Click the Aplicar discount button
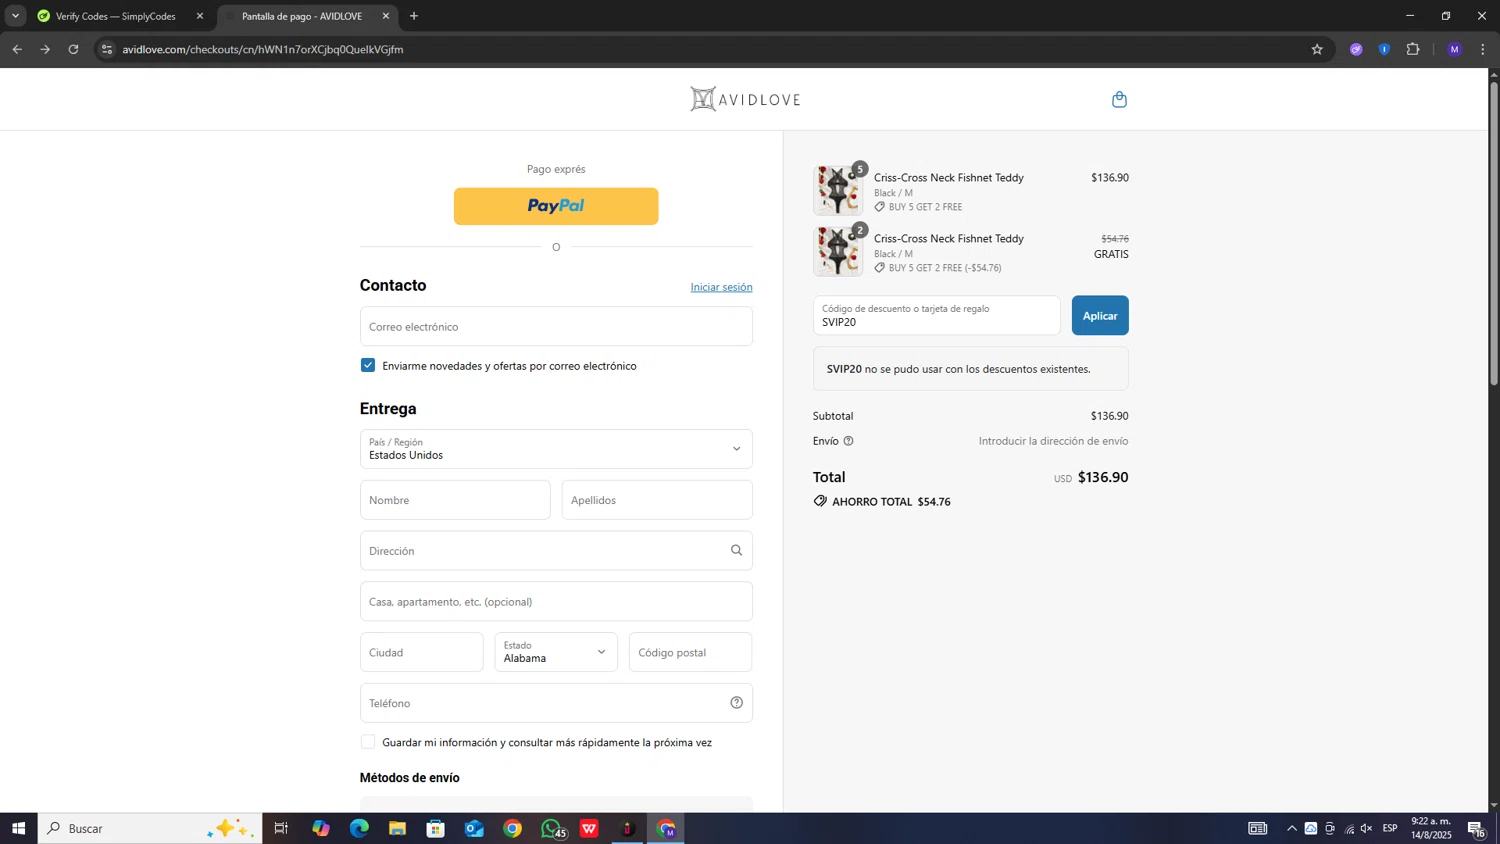The height and width of the screenshot is (844, 1500). pyautogui.click(x=1100, y=315)
